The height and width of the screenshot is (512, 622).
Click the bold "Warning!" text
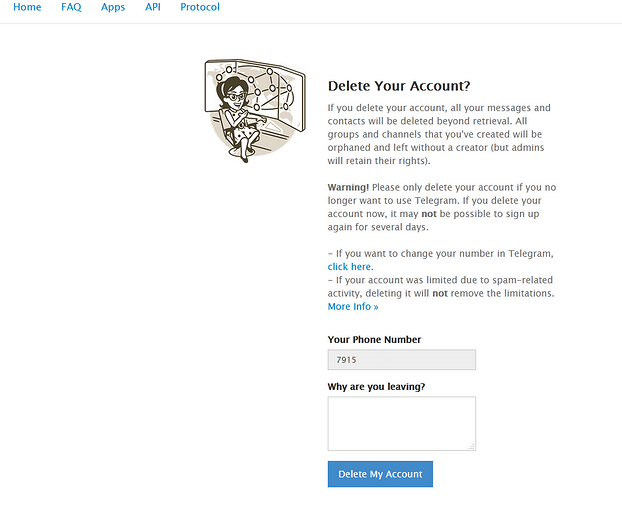click(348, 187)
